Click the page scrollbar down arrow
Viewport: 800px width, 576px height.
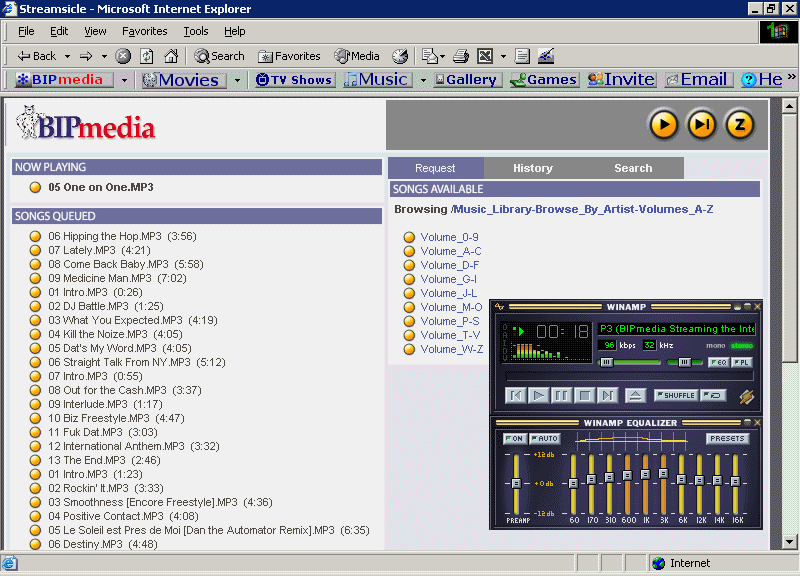789,542
